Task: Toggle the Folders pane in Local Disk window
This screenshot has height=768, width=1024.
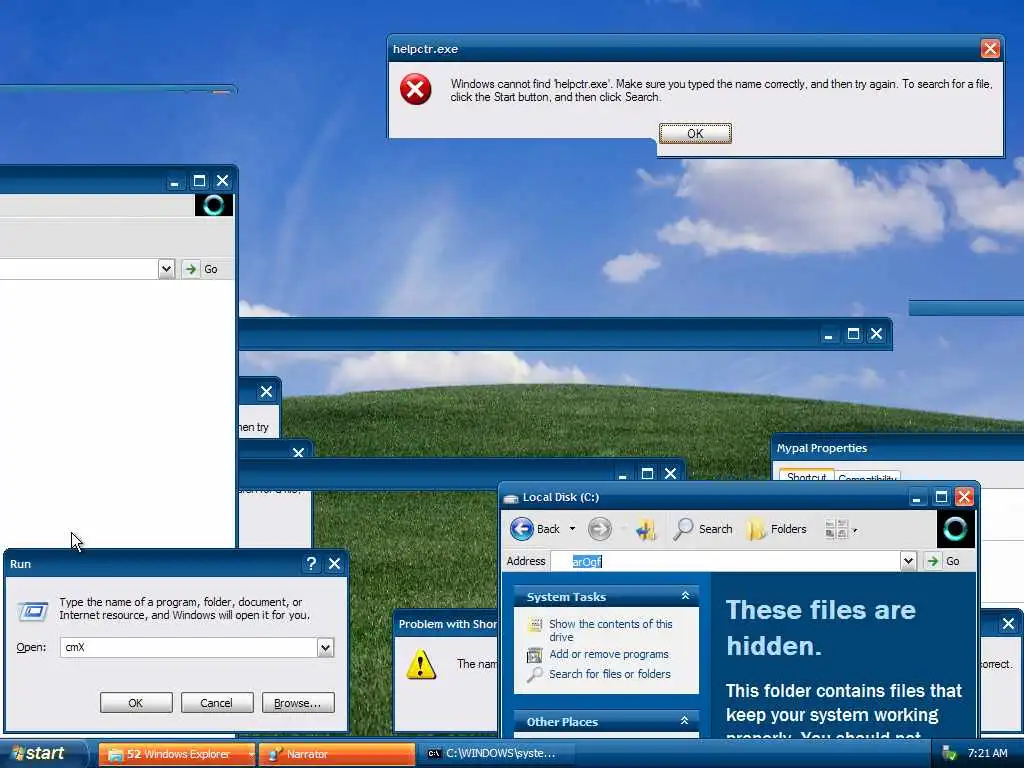Action: click(776, 529)
